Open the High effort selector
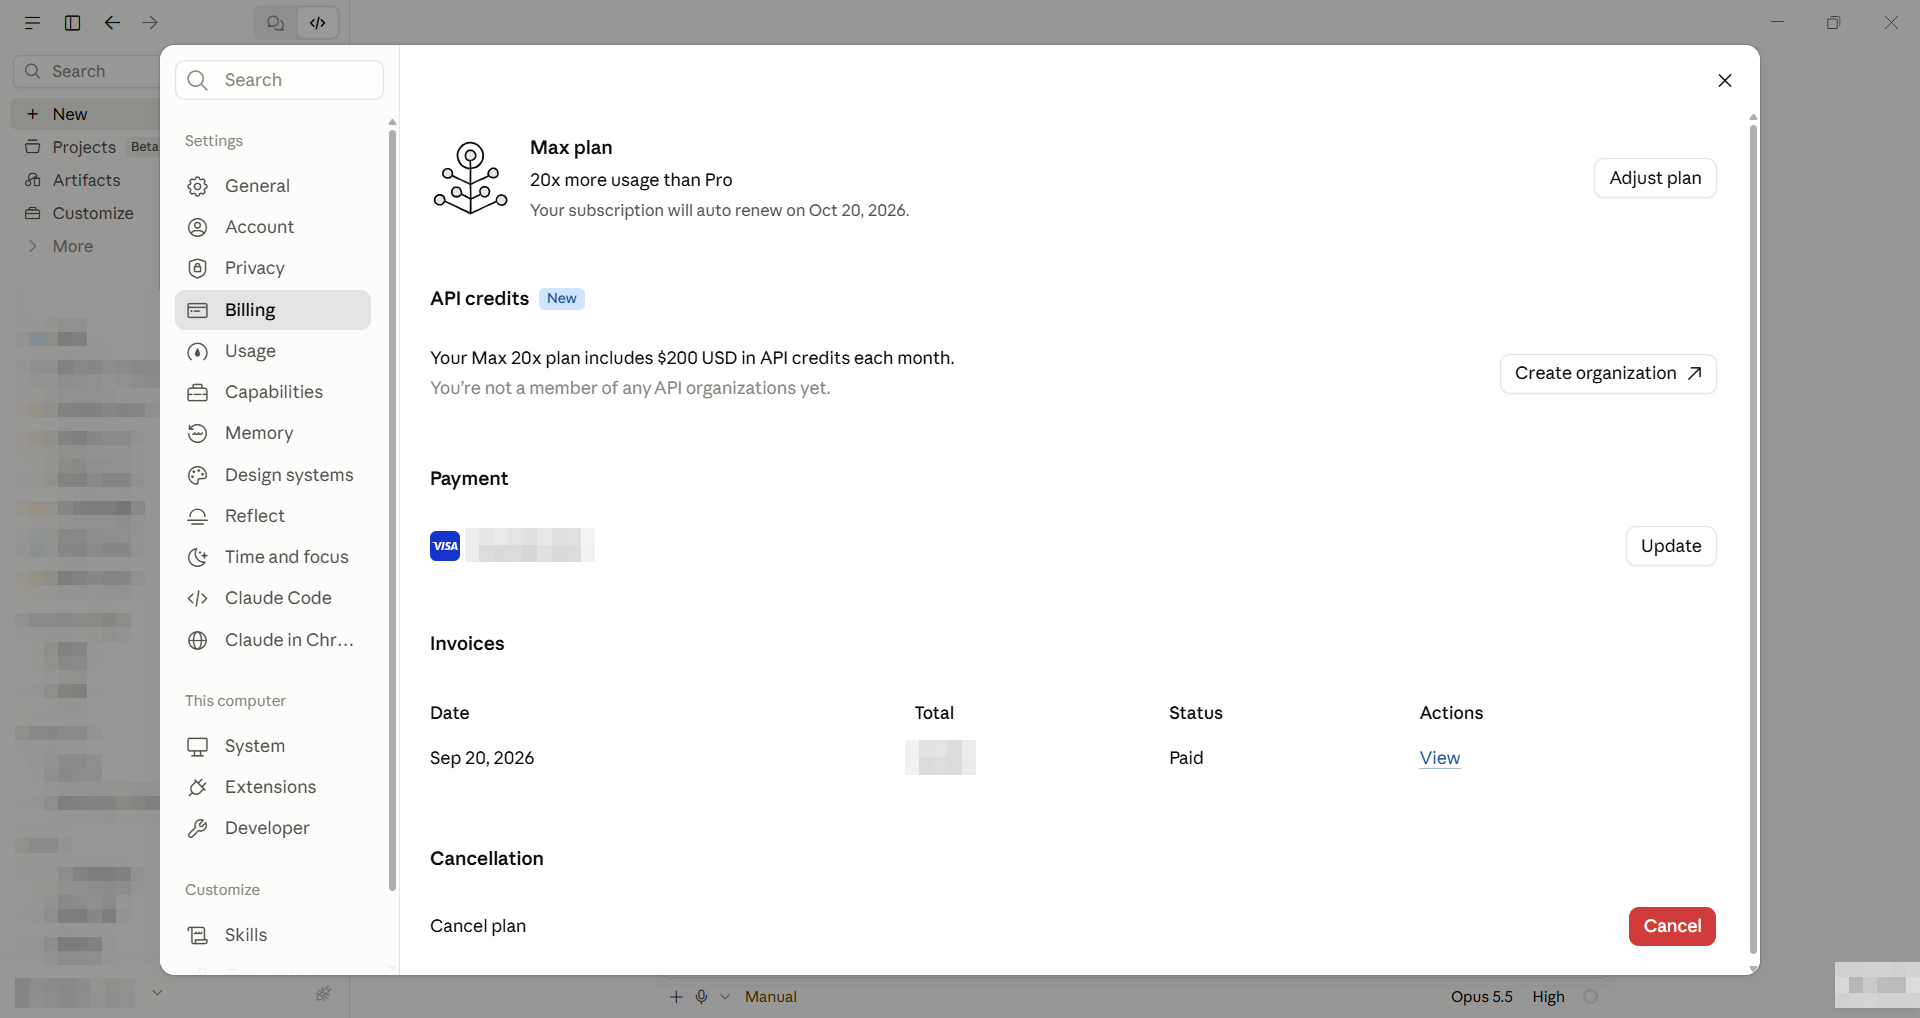Viewport: 1920px width, 1018px height. click(1548, 997)
